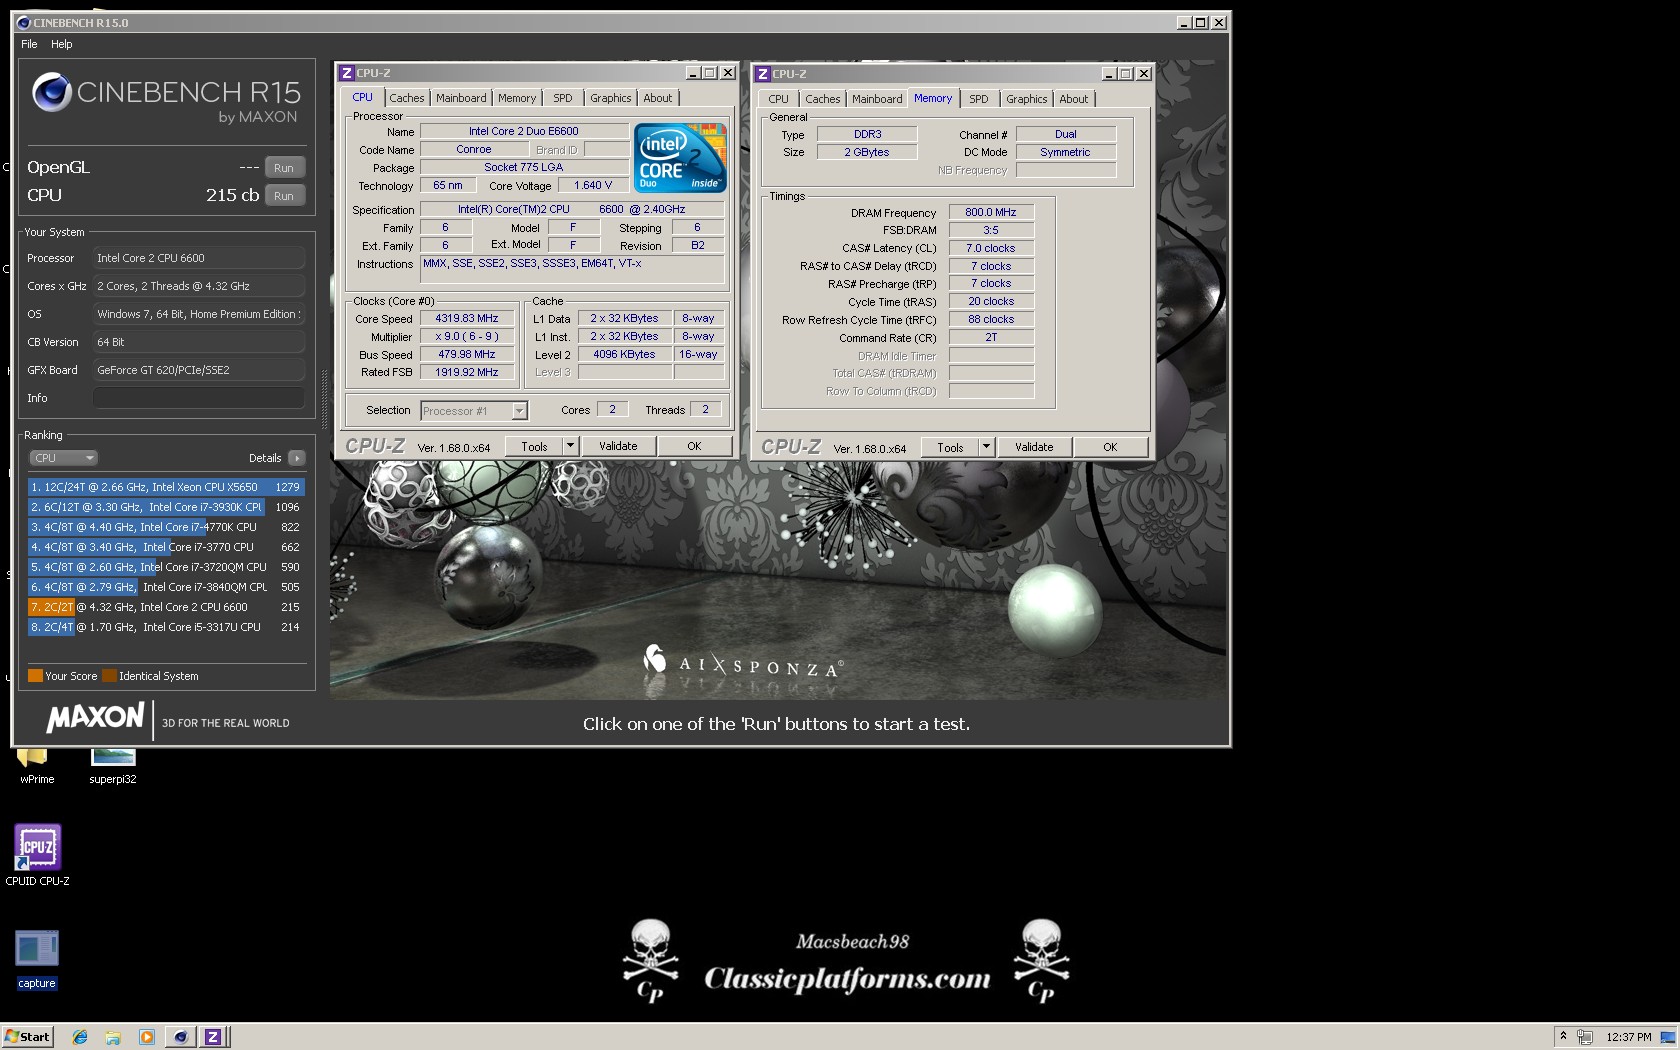Click Core Speed value 4319.83 MHz
This screenshot has width=1680, height=1050.
click(467, 319)
